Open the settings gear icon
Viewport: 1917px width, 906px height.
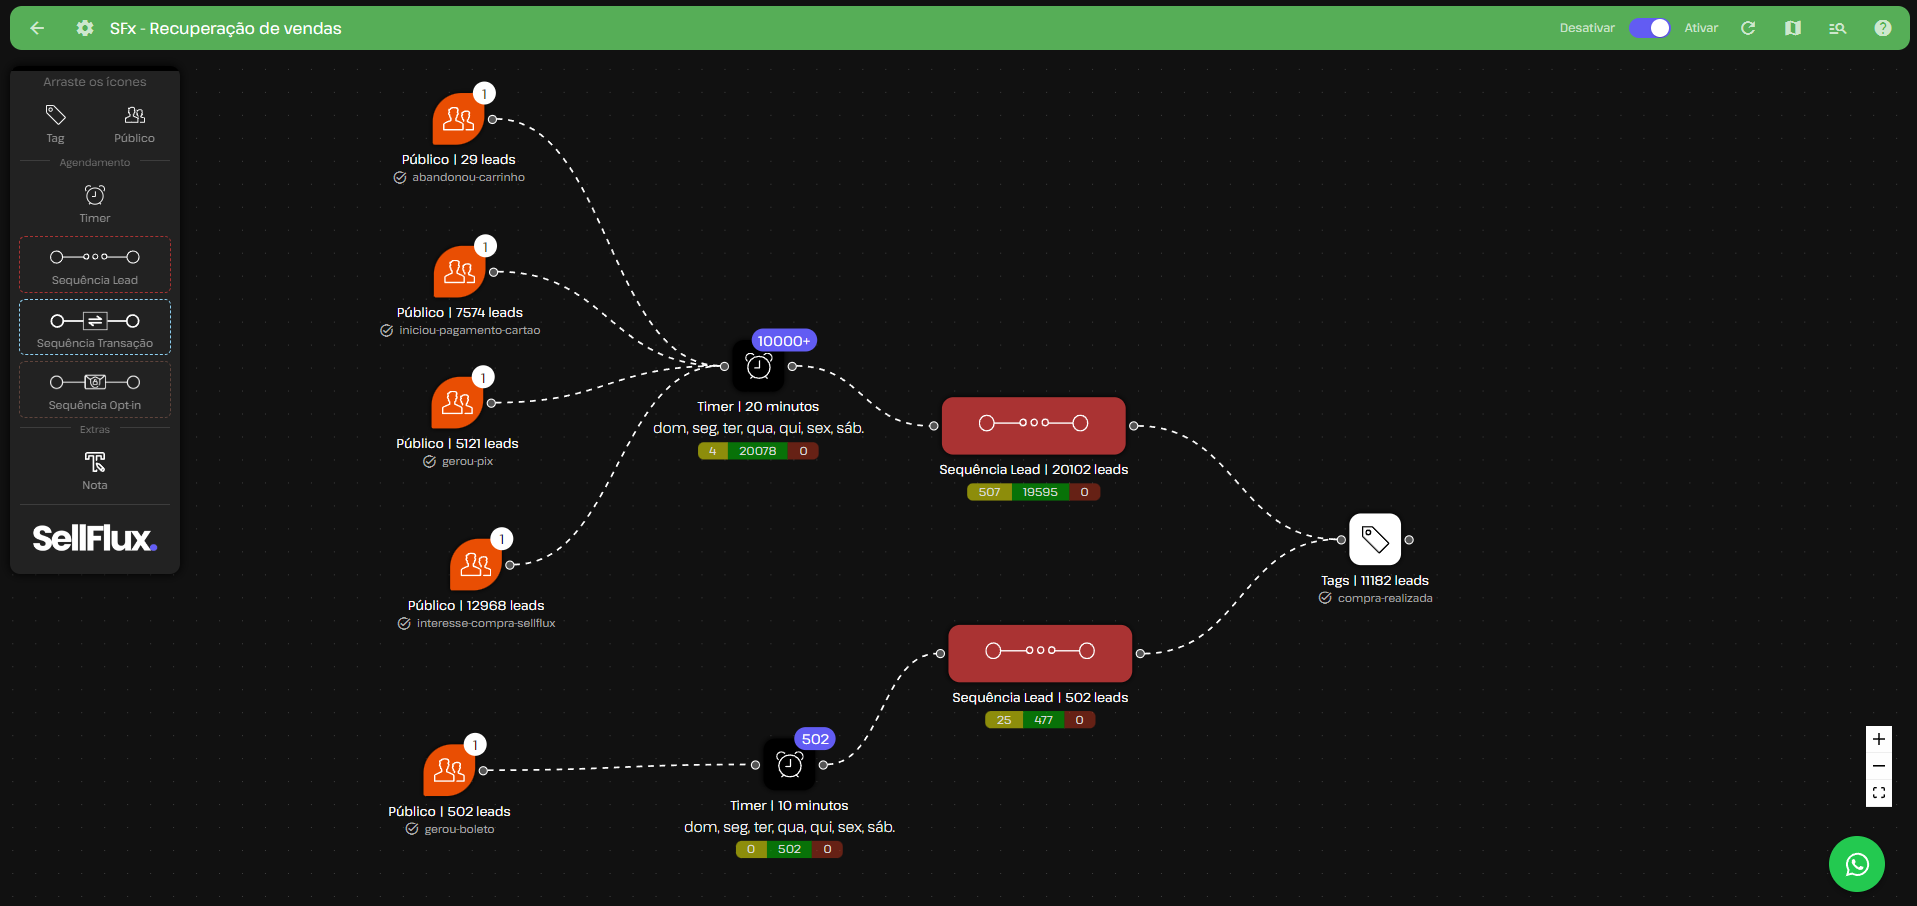click(85, 28)
